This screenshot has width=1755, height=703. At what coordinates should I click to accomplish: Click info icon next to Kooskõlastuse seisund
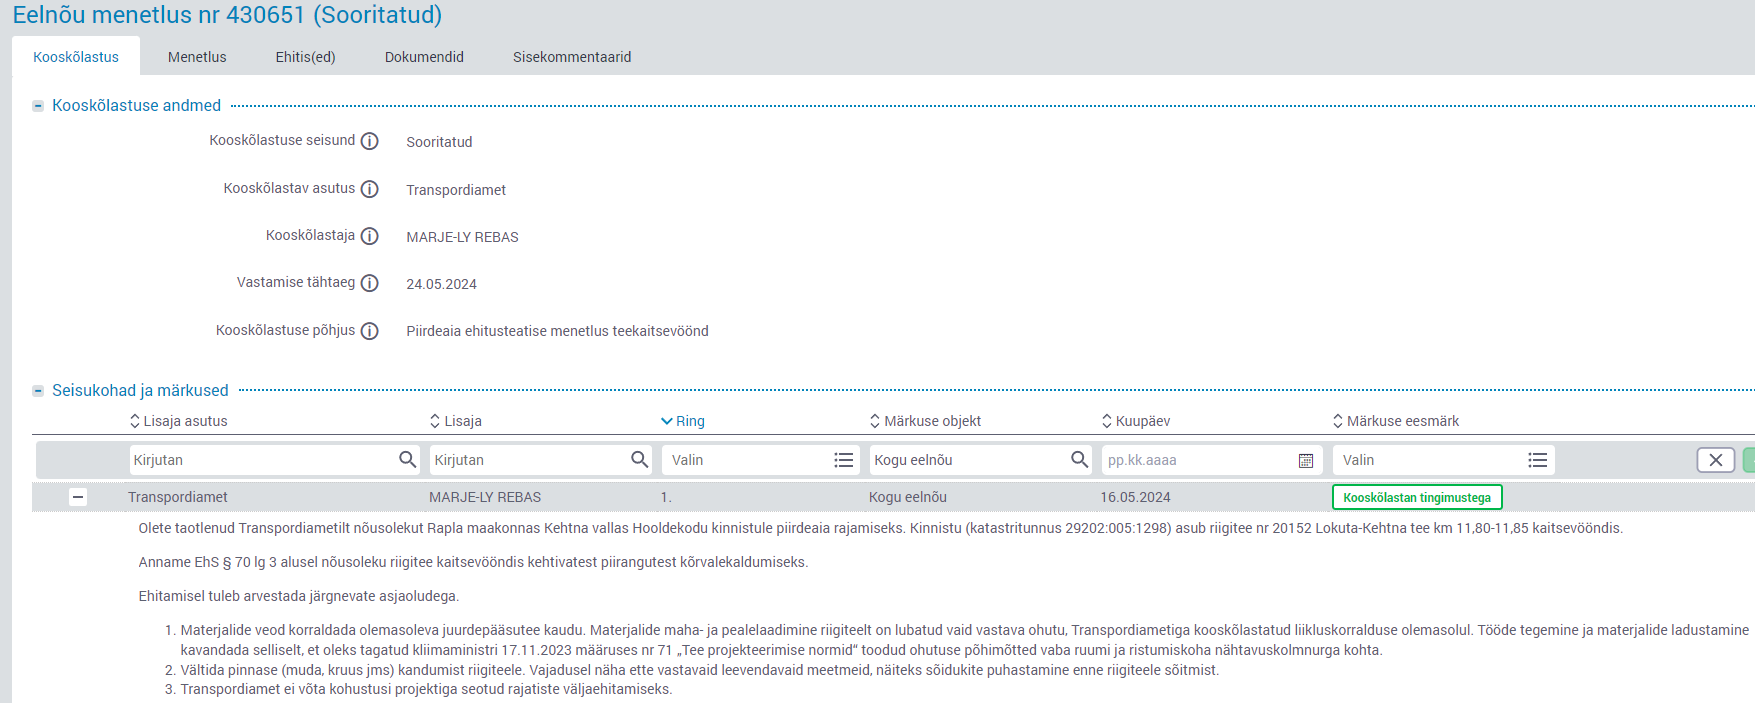(369, 141)
